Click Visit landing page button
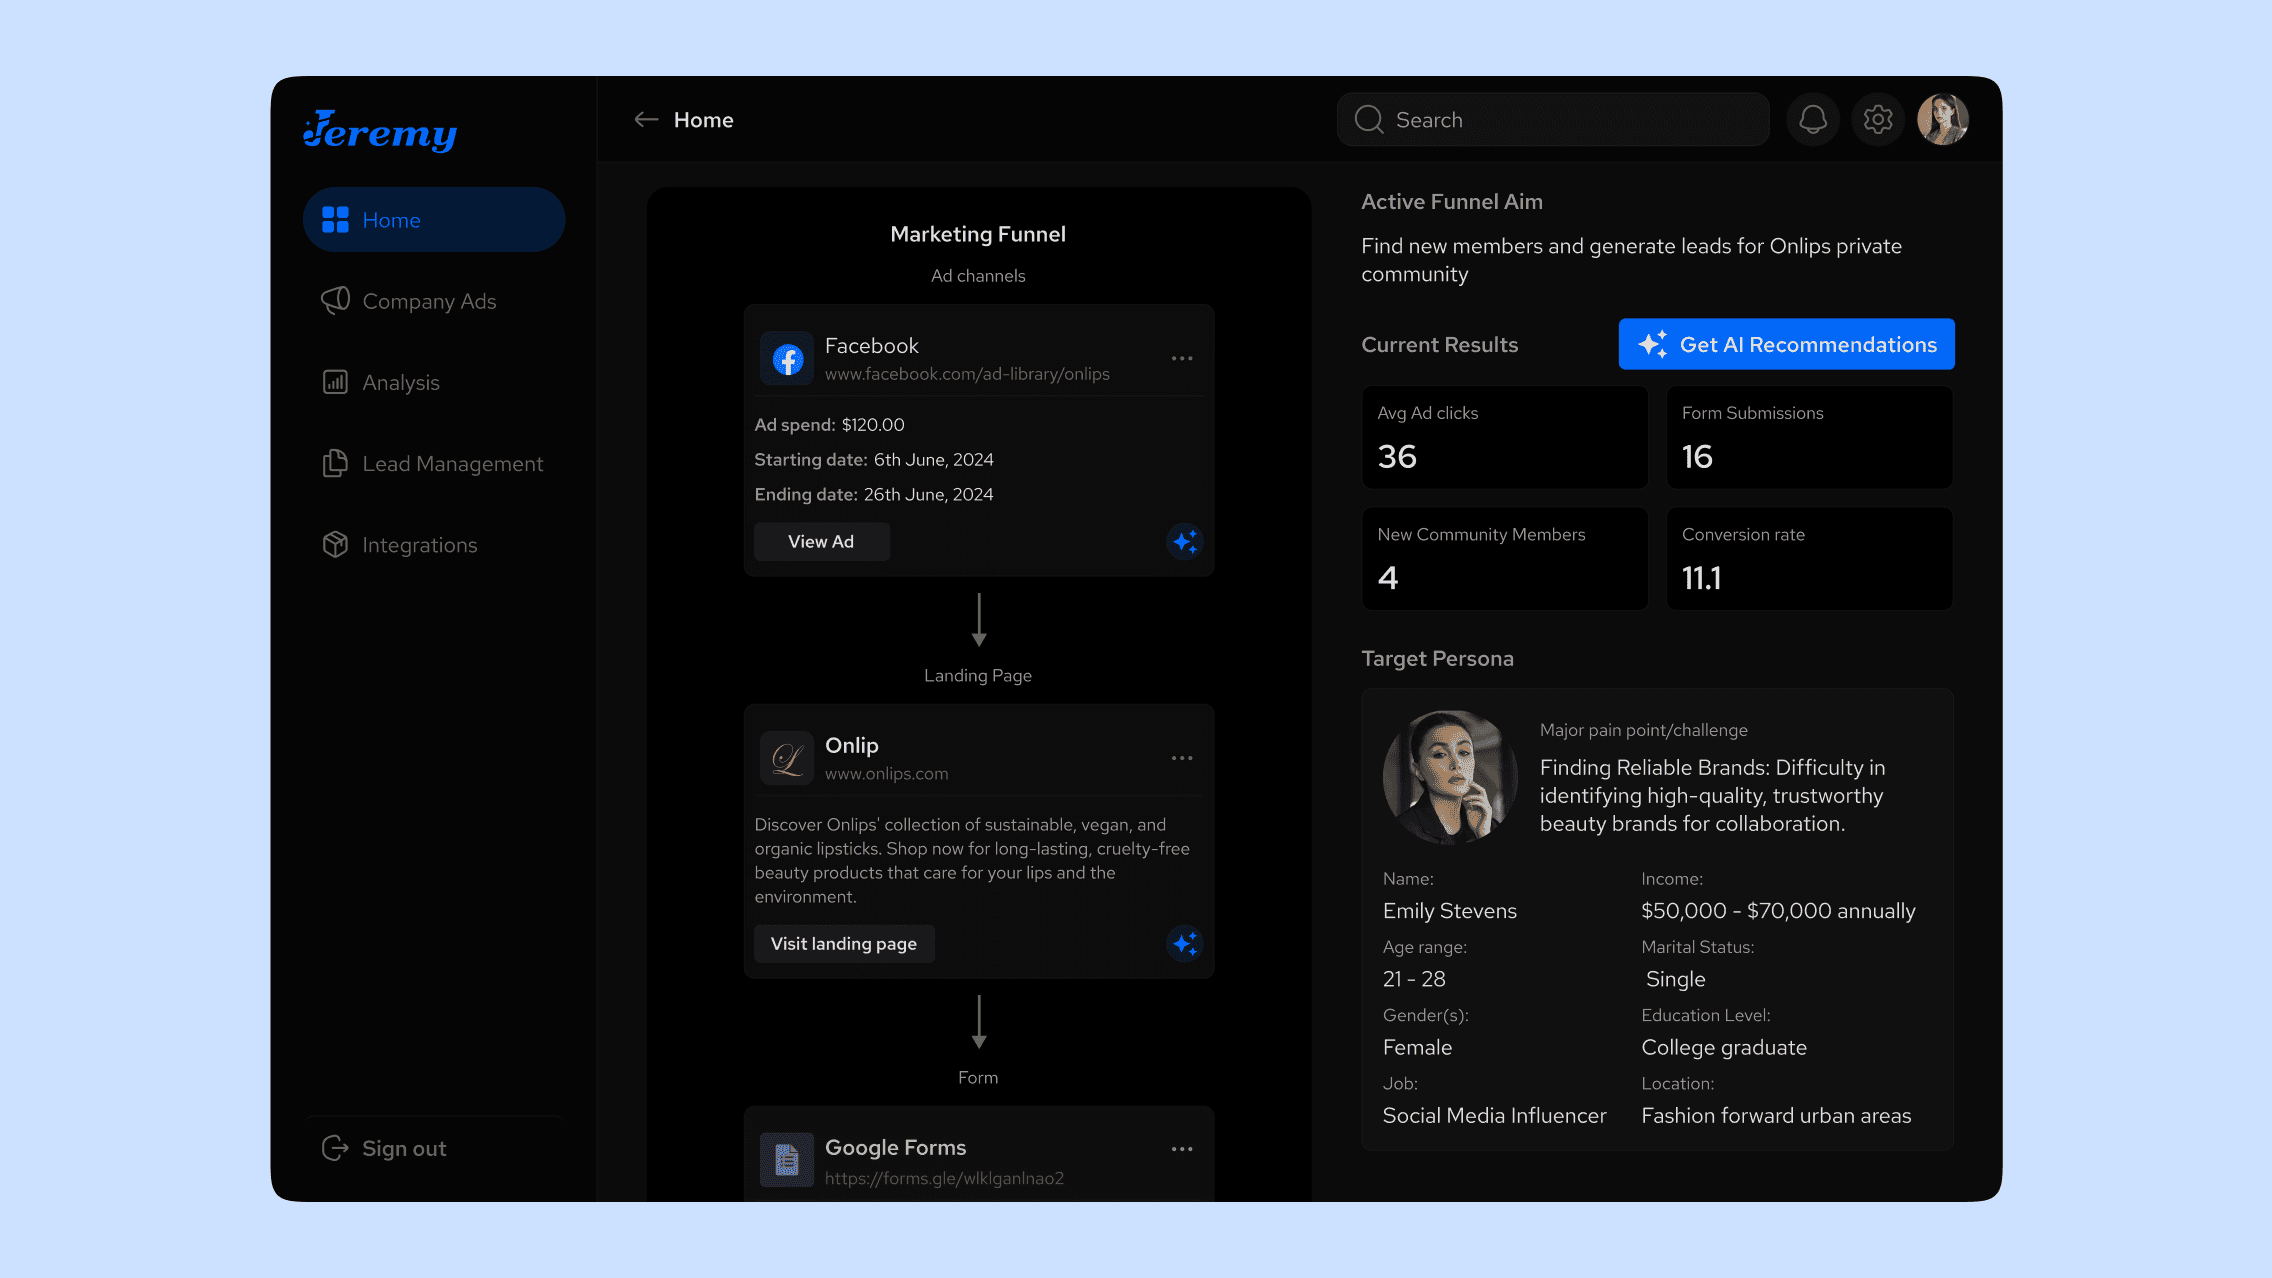This screenshot has width=2272, height=1278. click(x=843, y=943)
